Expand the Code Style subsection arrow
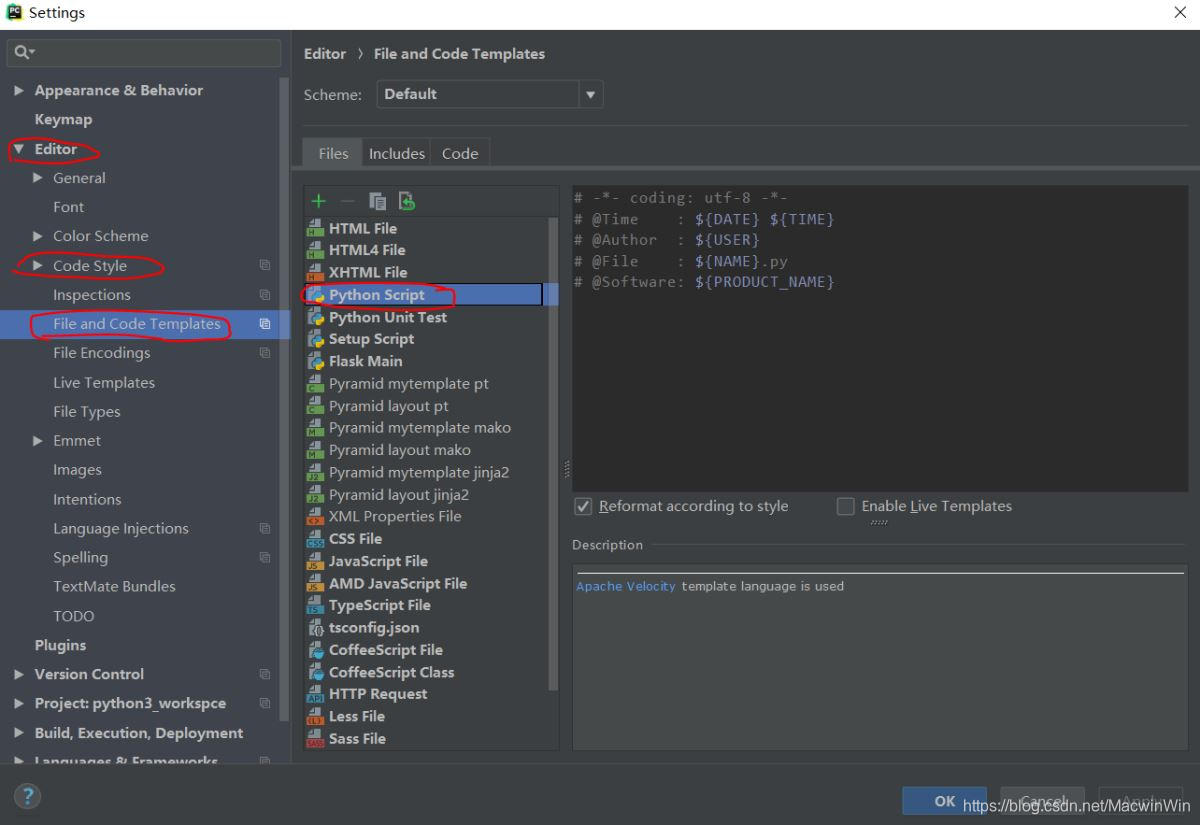The width and height of the screenshot is (1200, 825). coord(38,266)
